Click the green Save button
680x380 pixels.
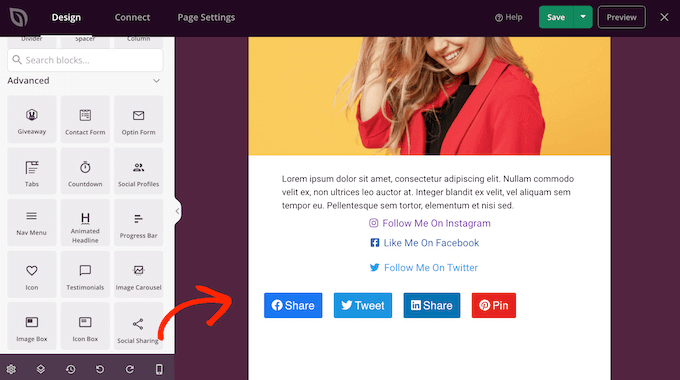(556, 17)
